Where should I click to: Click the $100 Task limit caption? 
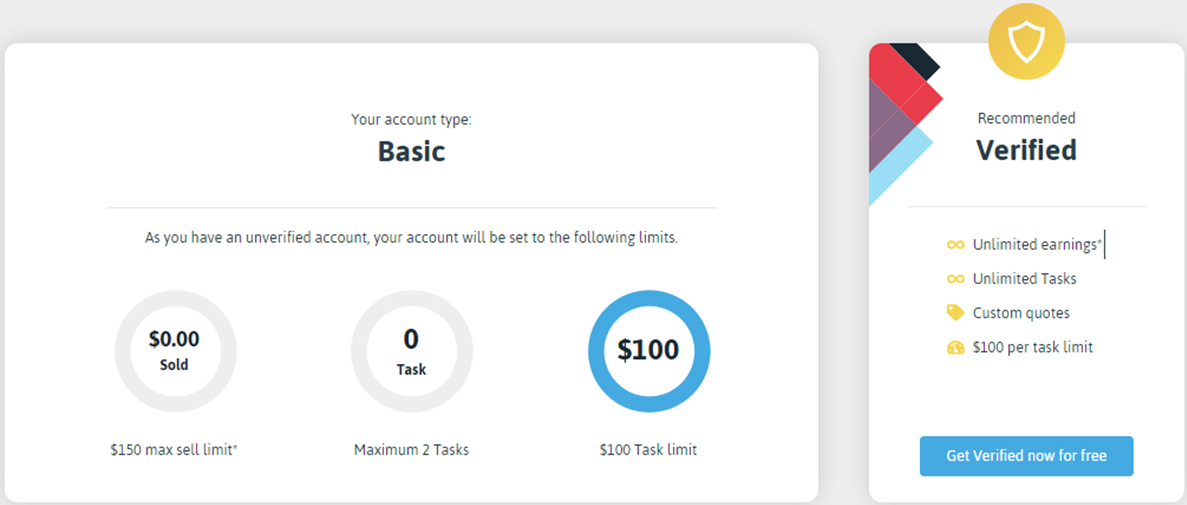(648, 450)
